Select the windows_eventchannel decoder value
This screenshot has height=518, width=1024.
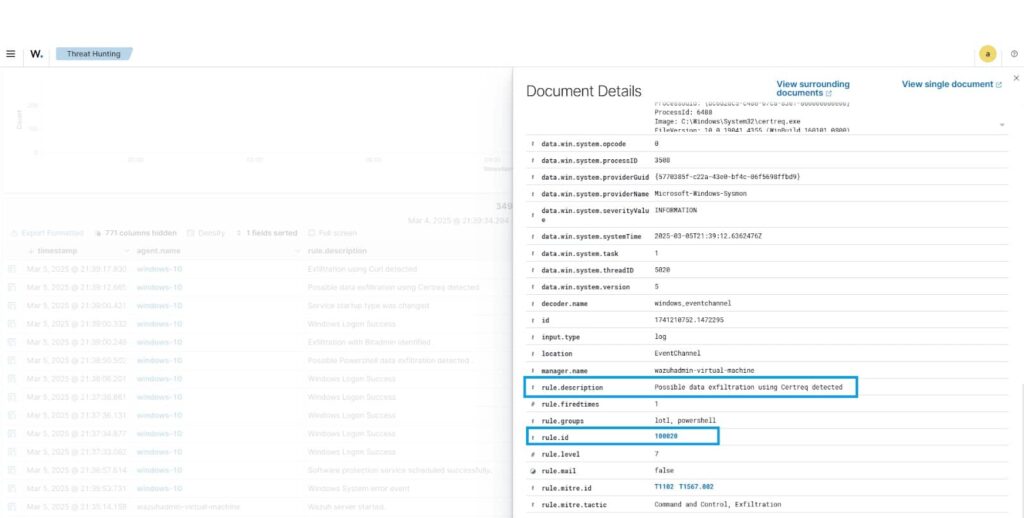[x=693, y=304]
